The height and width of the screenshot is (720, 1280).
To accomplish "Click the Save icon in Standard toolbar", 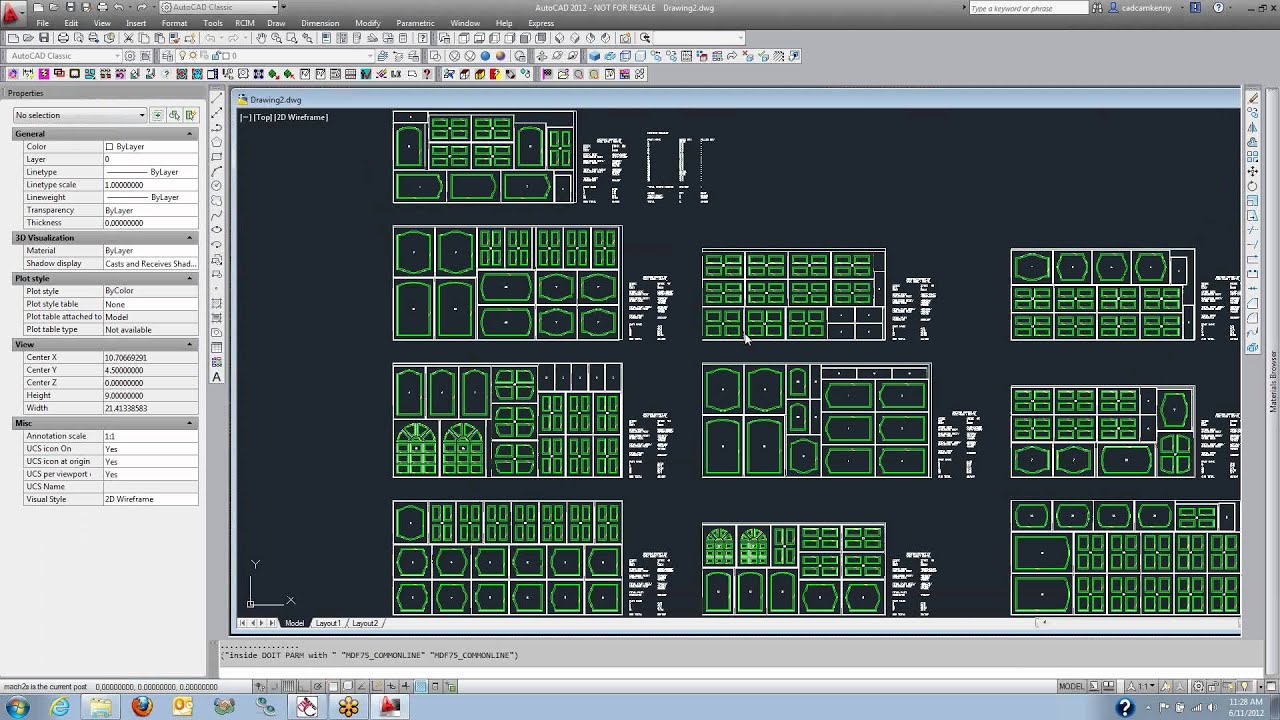I will (x=44, y=38).
